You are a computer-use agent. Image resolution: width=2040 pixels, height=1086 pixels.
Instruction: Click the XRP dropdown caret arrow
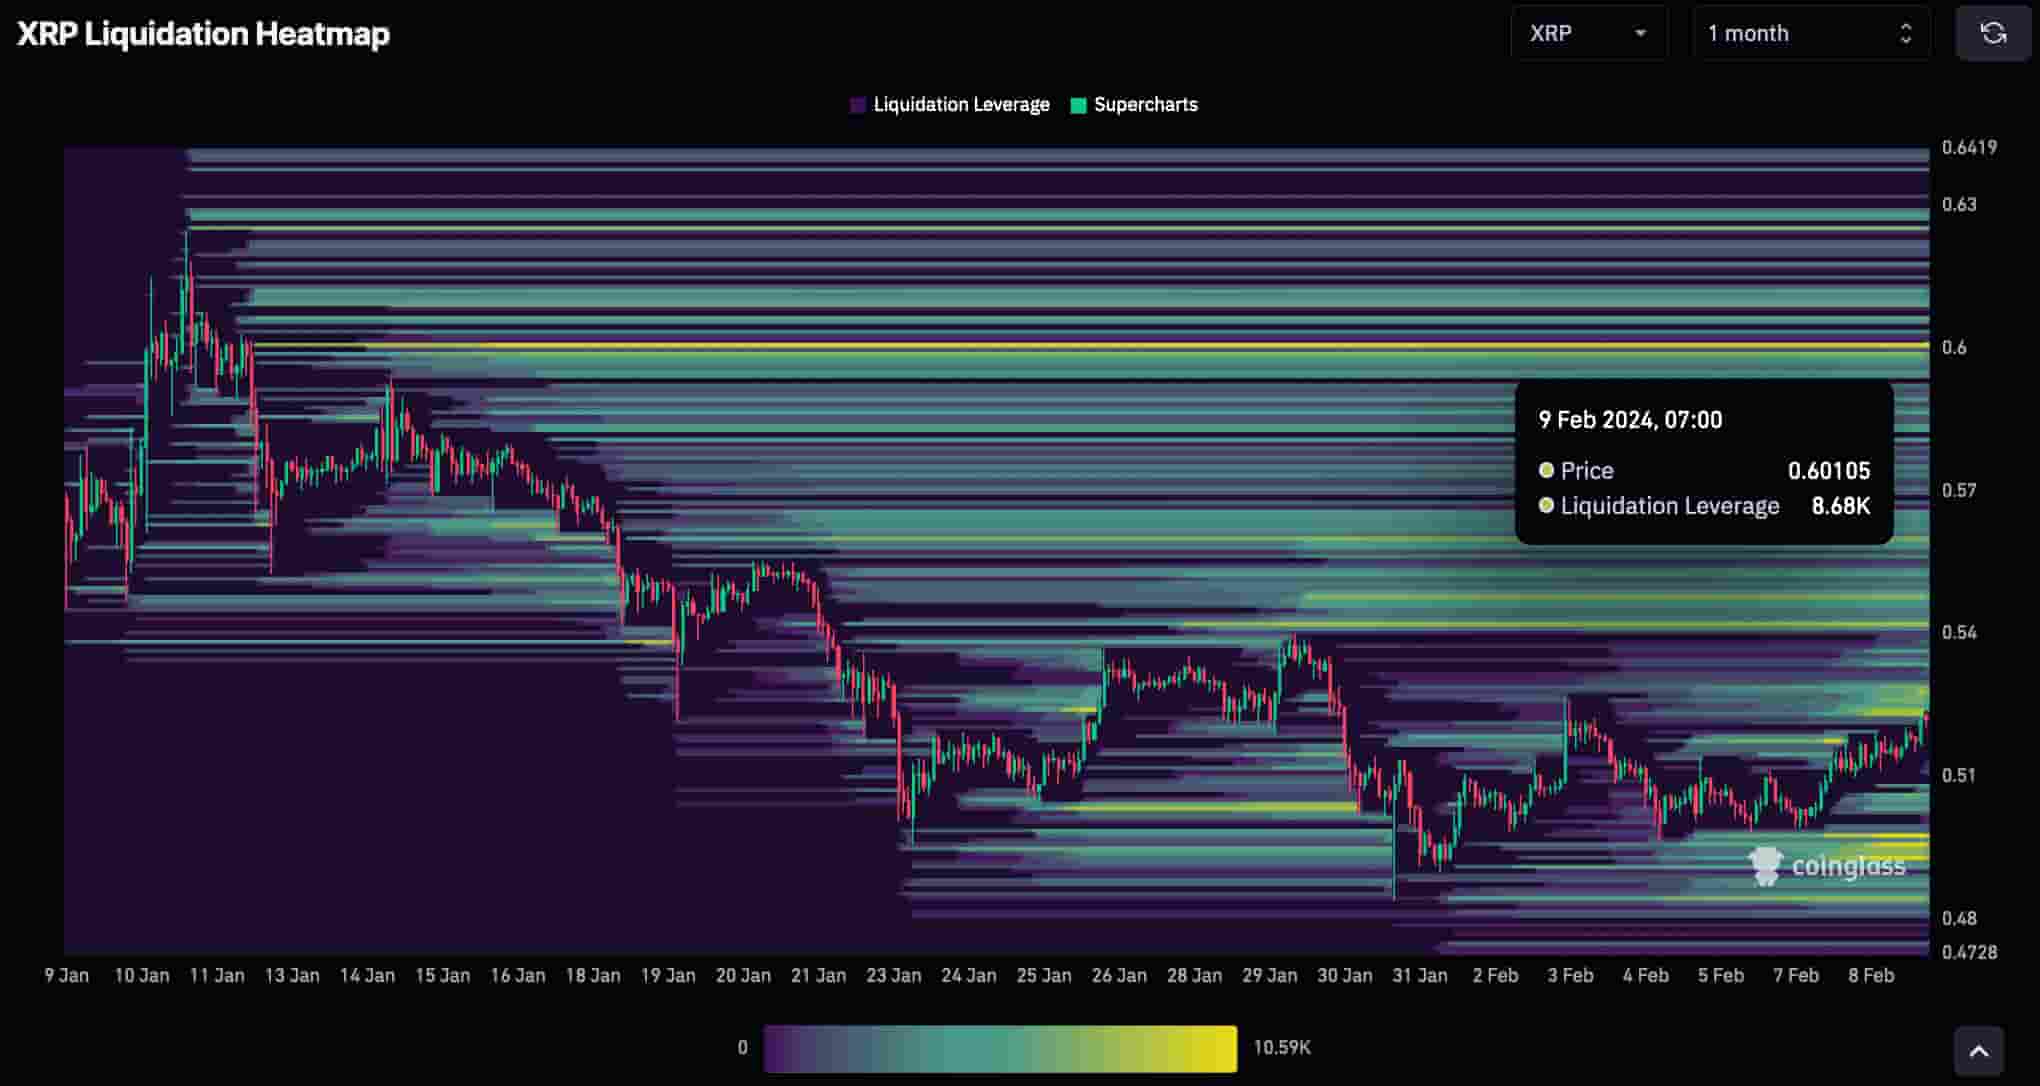1640,33
